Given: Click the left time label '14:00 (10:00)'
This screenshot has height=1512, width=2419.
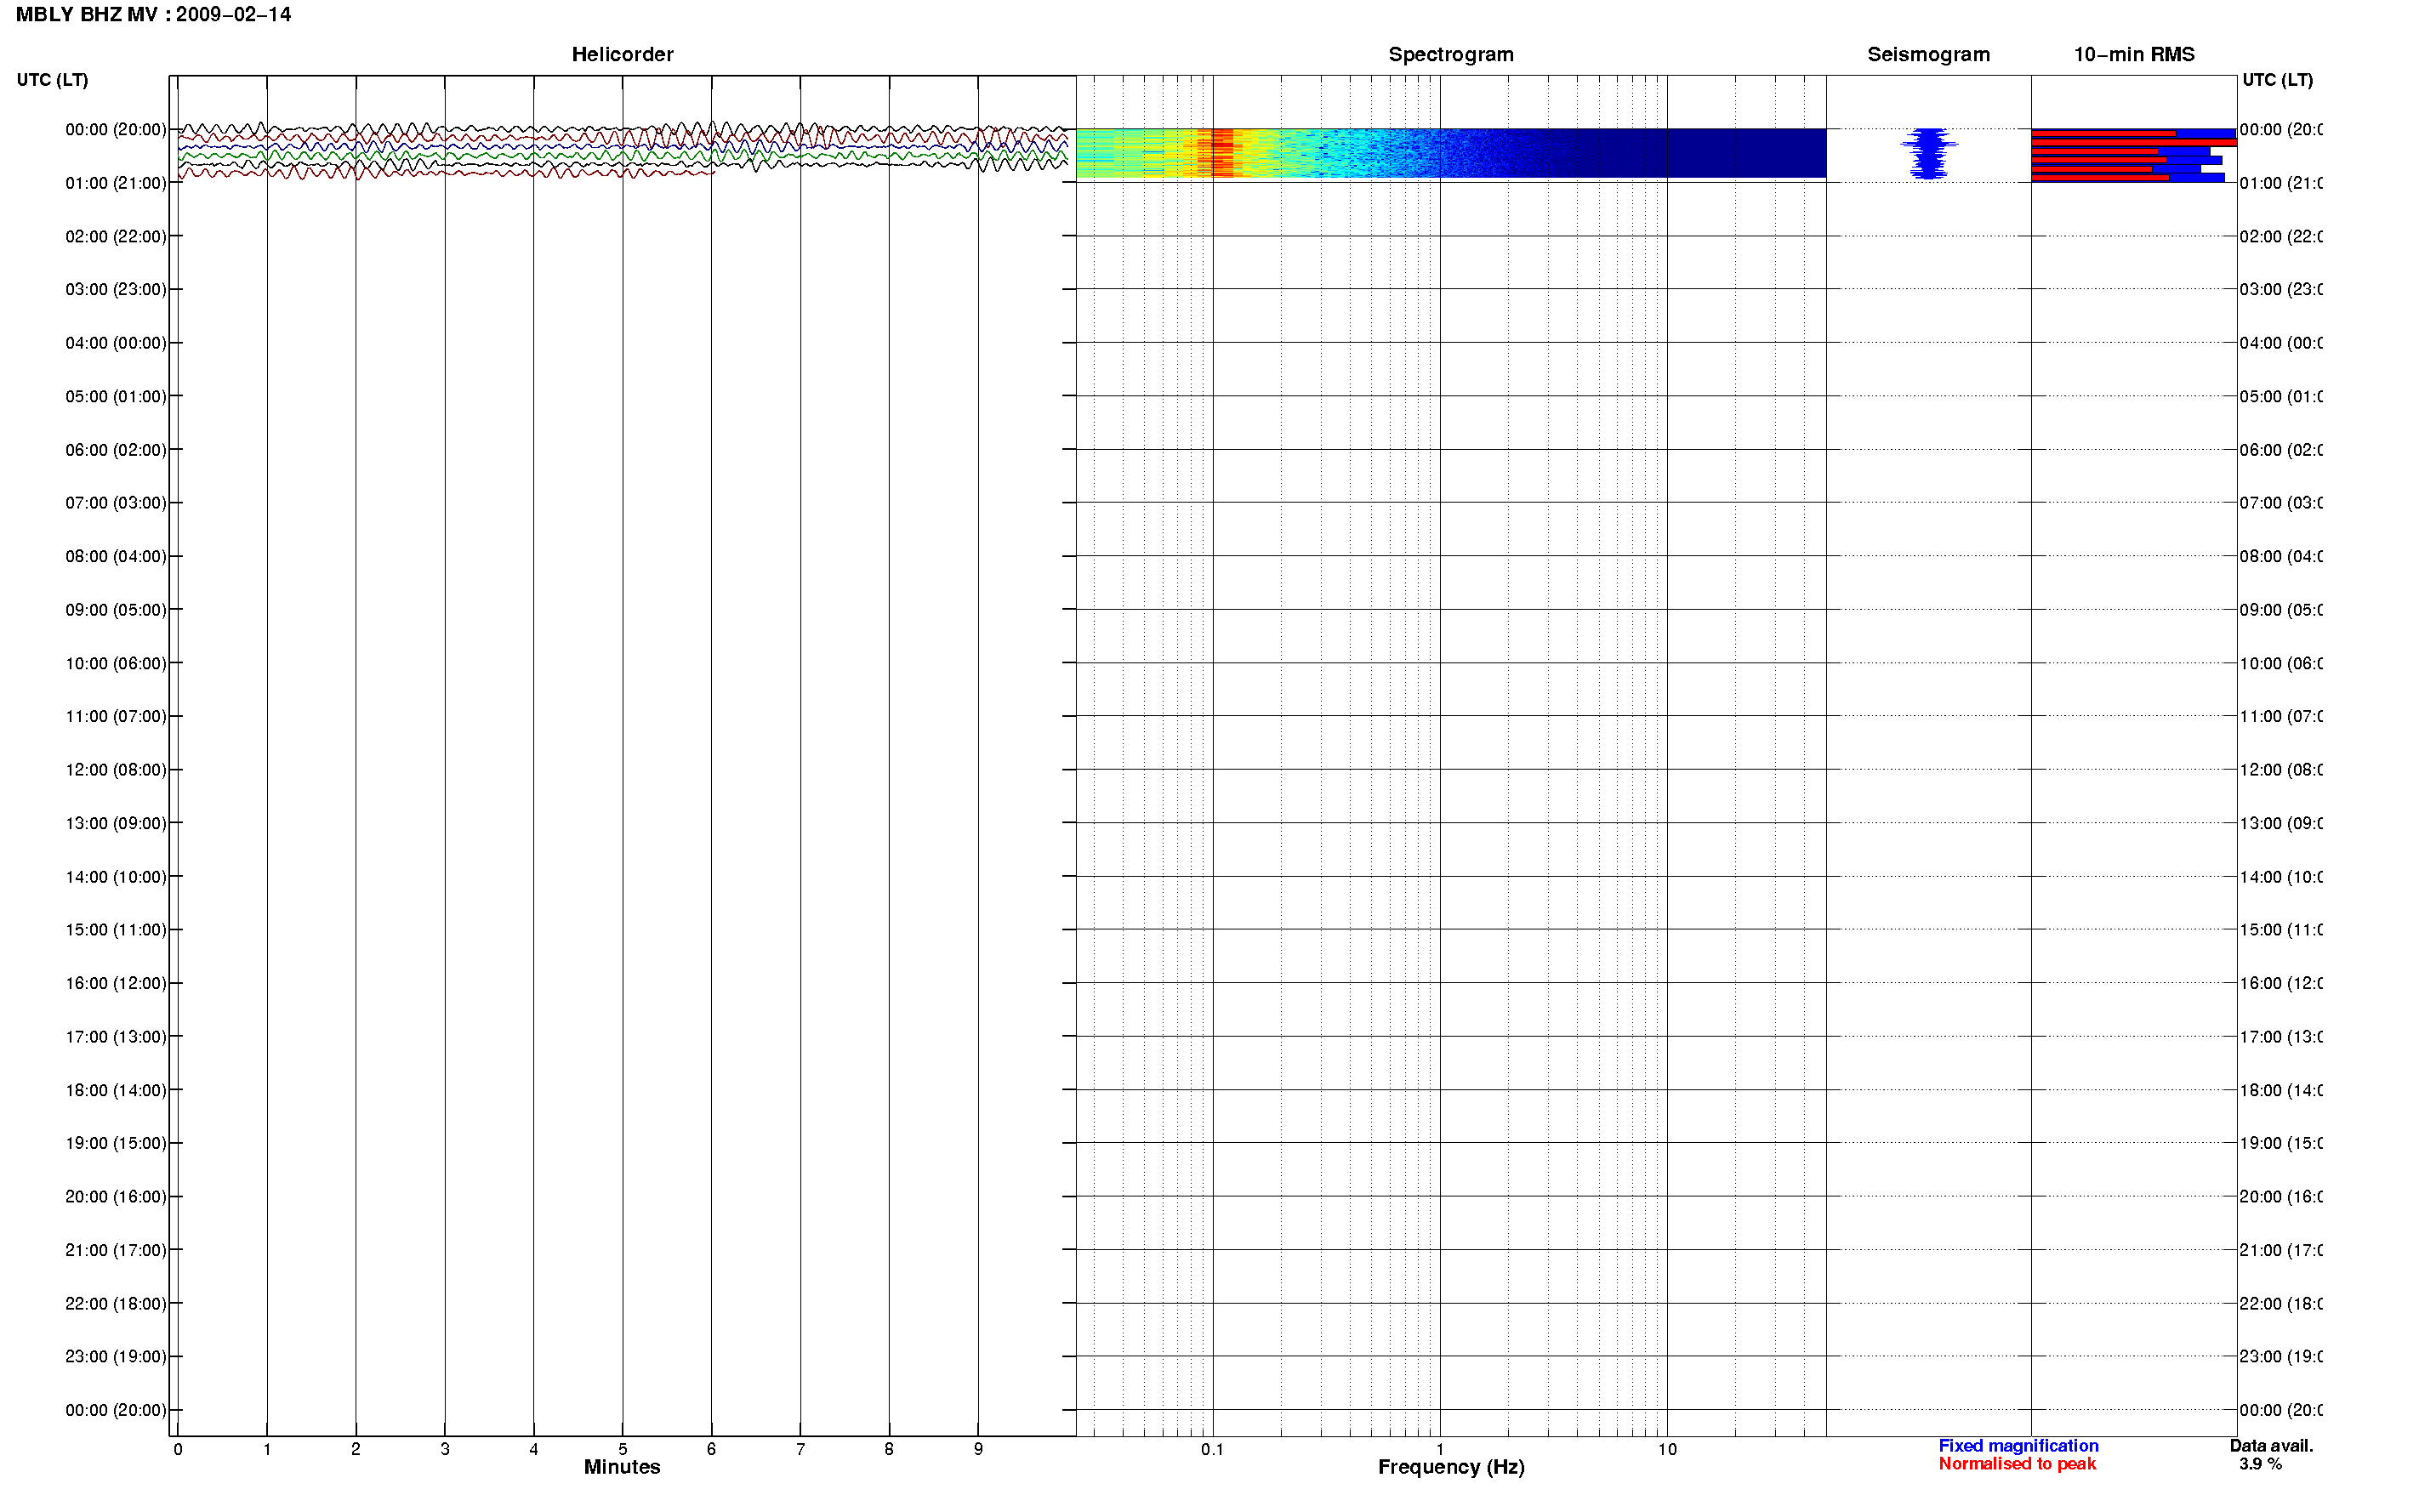Looking at the screenshot, I should tap(116, 877).
